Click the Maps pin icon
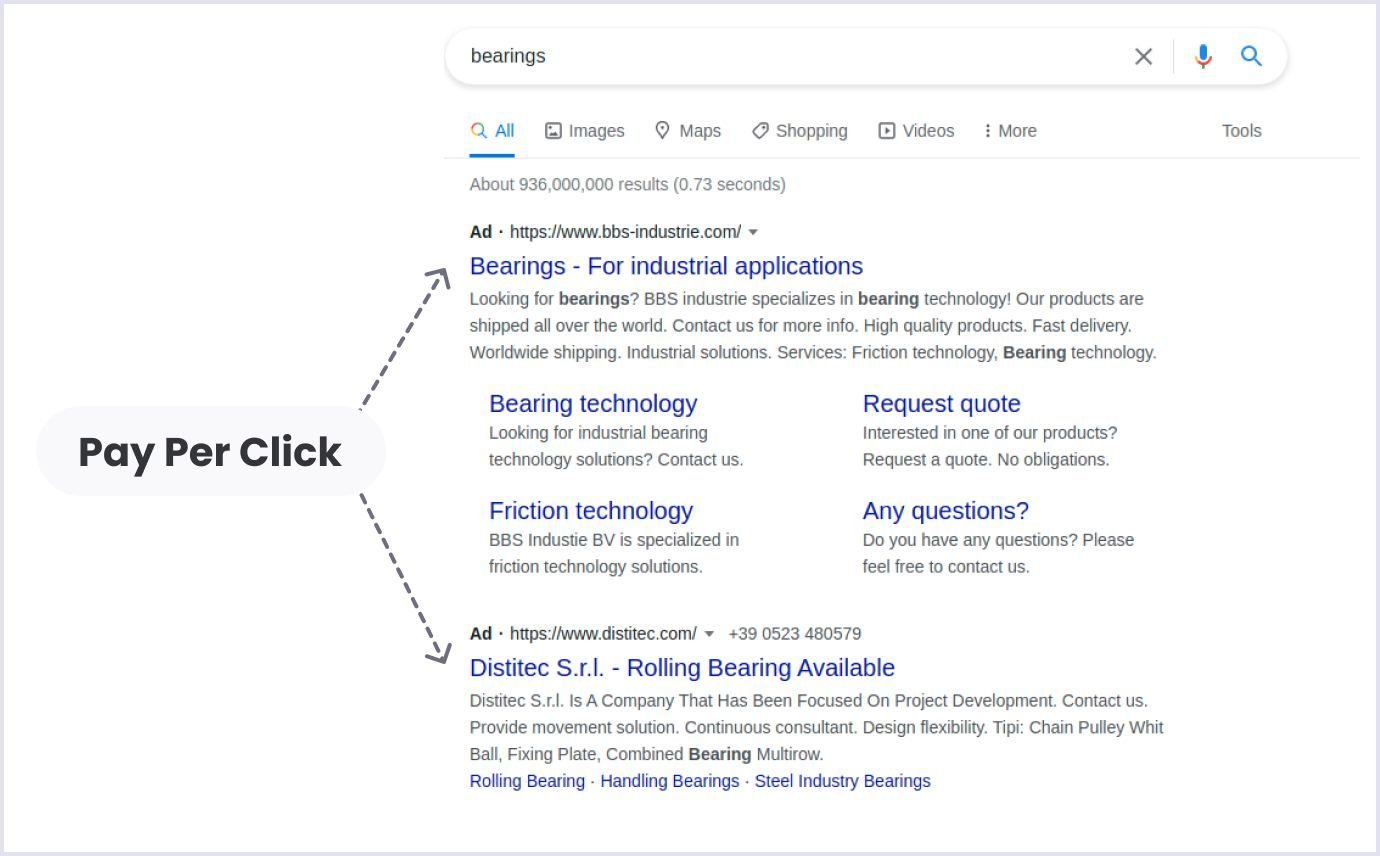The width and height of the screenshot is (1380, 856). click(662, 131)
